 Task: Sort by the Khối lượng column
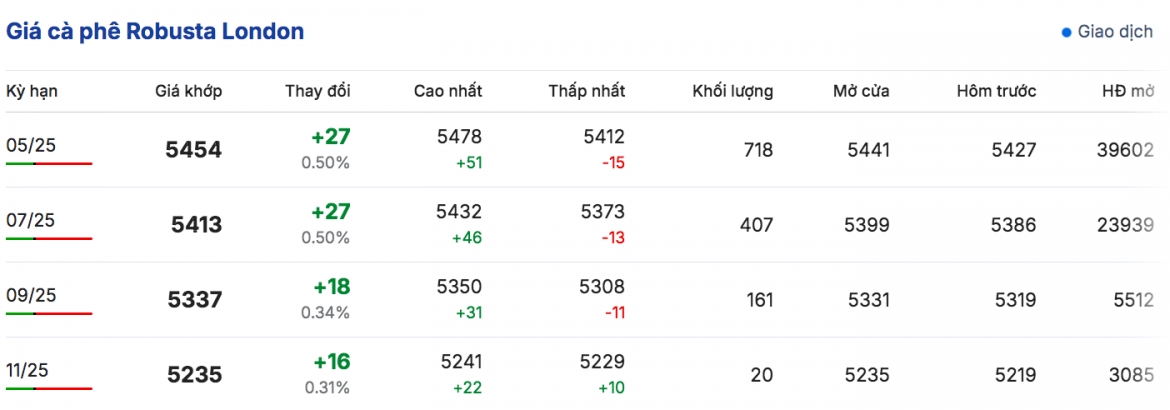click(733, 92)
